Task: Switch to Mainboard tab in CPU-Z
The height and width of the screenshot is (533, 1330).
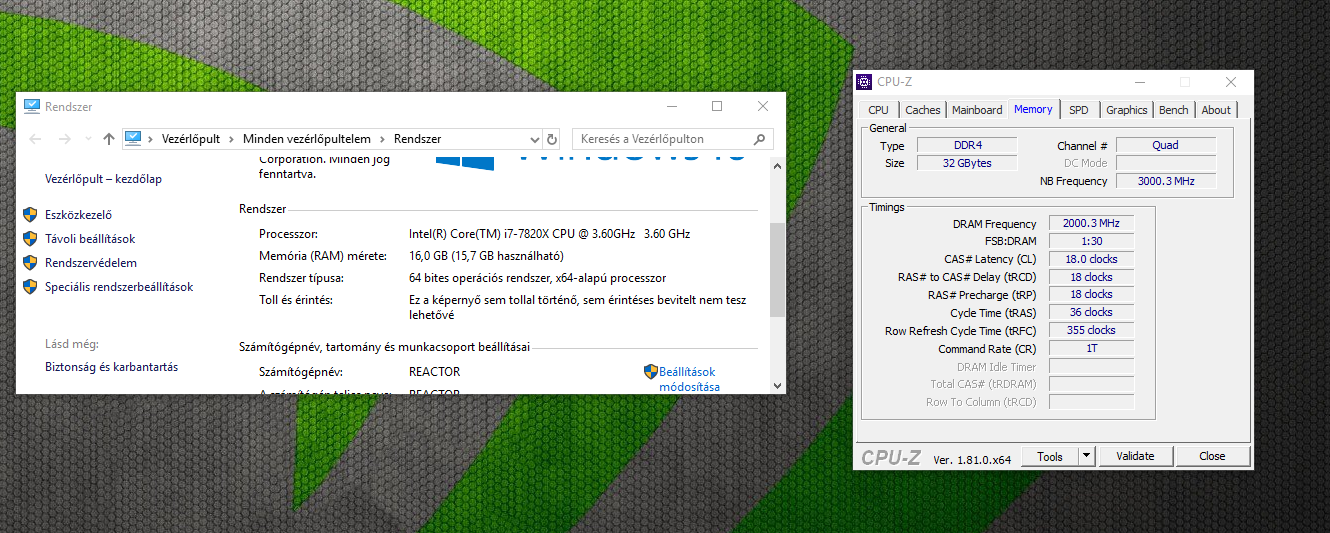Action: click(977, 110)
